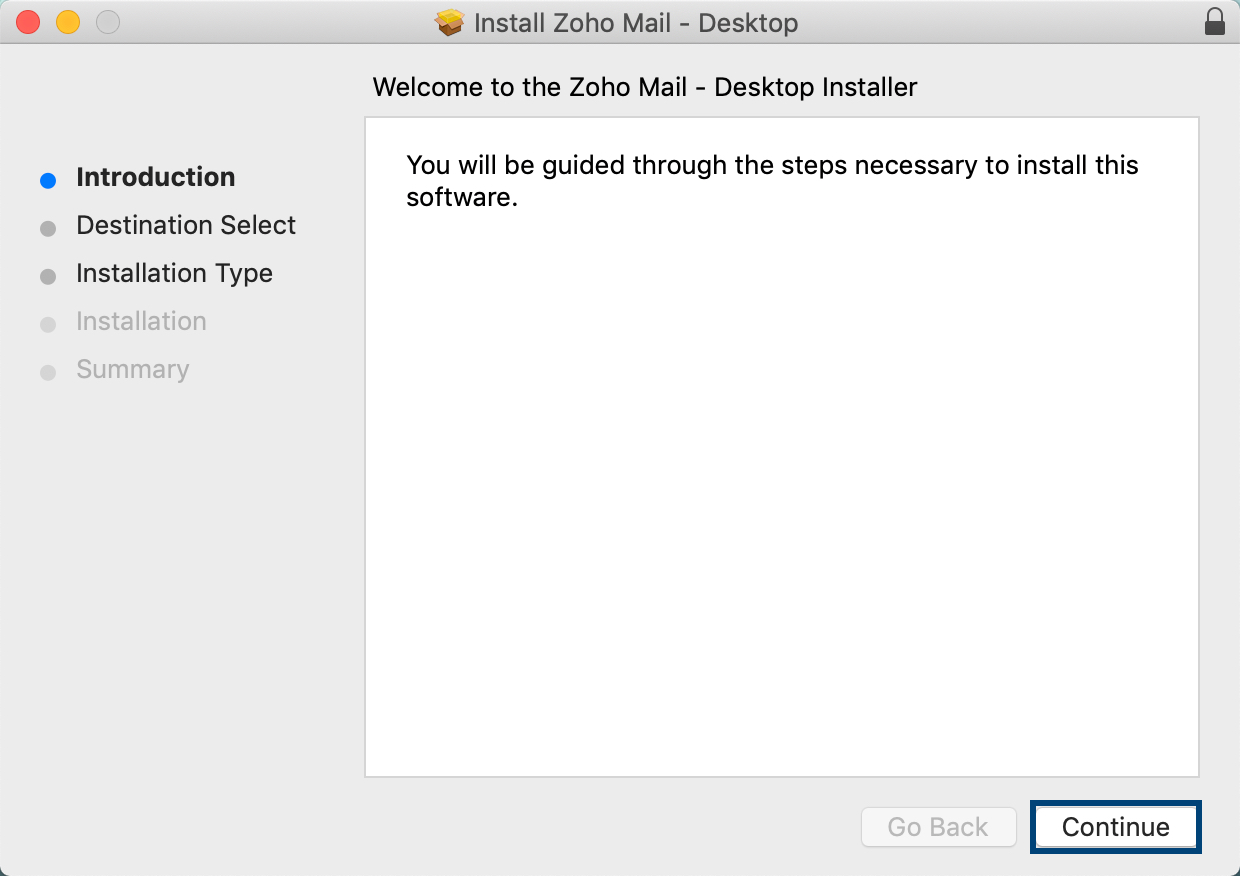Viewport: 1240px width, 876px height.
Task: Select the Installation Type step
Action: pyautogui.click(x=174, y=273)
